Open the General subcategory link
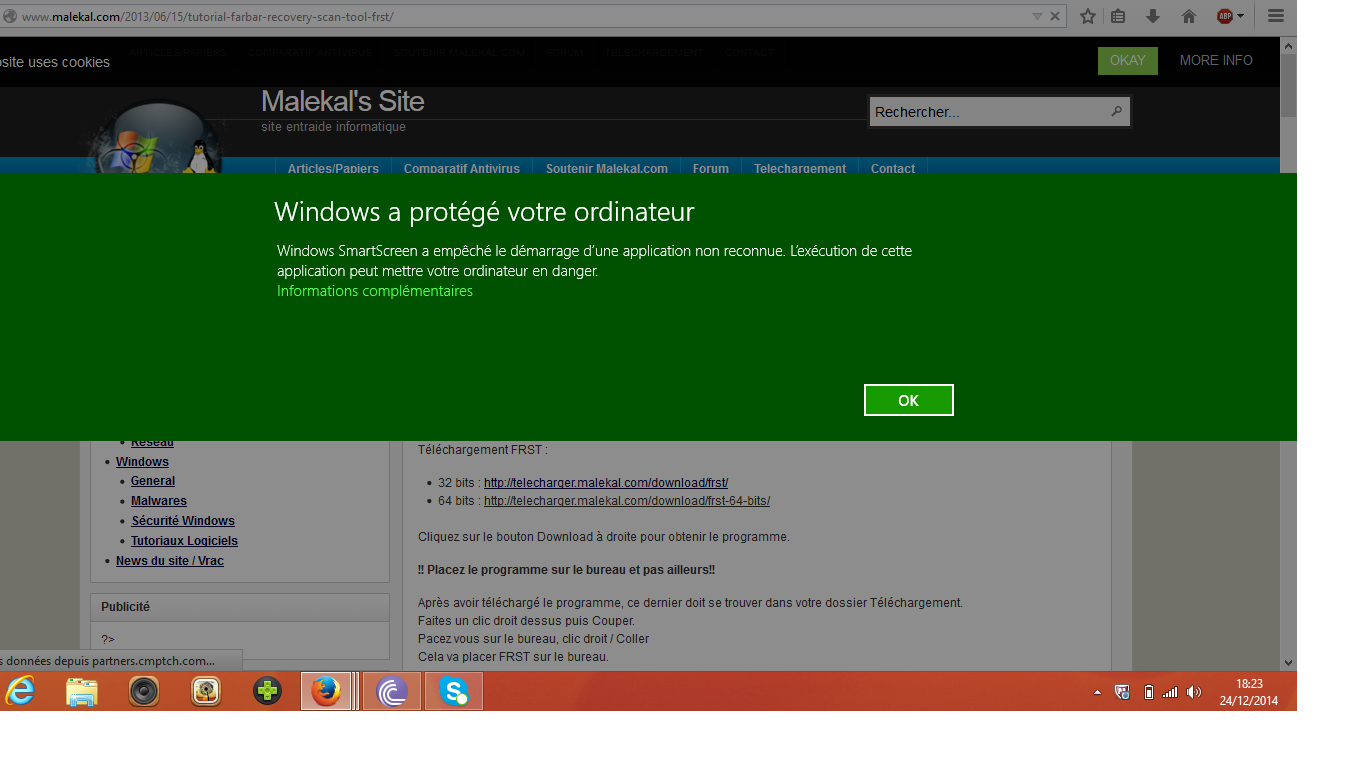Screen dimensions: 1366x768 pyautogui.click(x=153, y=481)
